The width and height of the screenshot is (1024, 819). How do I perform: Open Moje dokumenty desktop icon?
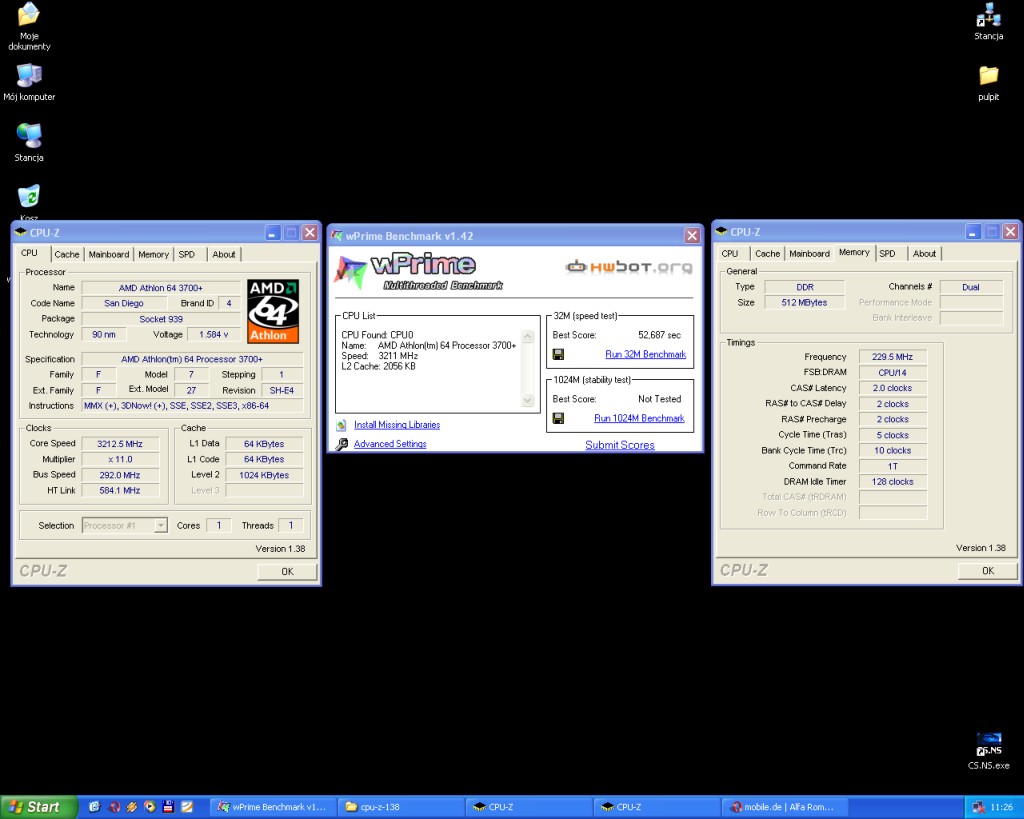click(x=29, y=26)
